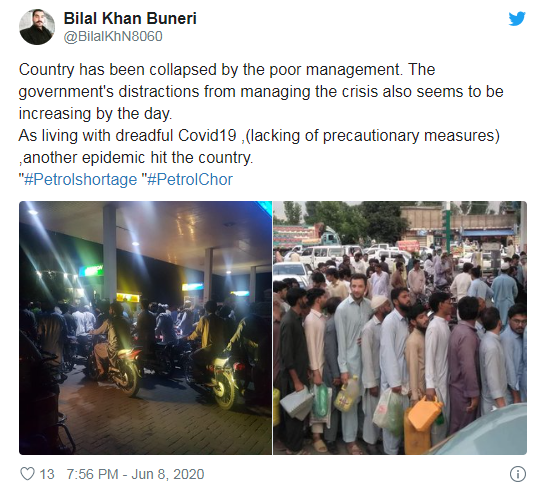This screenshot has width=542, height=493.
Task: Click the like count 13
Action: [x=47, y=474]
